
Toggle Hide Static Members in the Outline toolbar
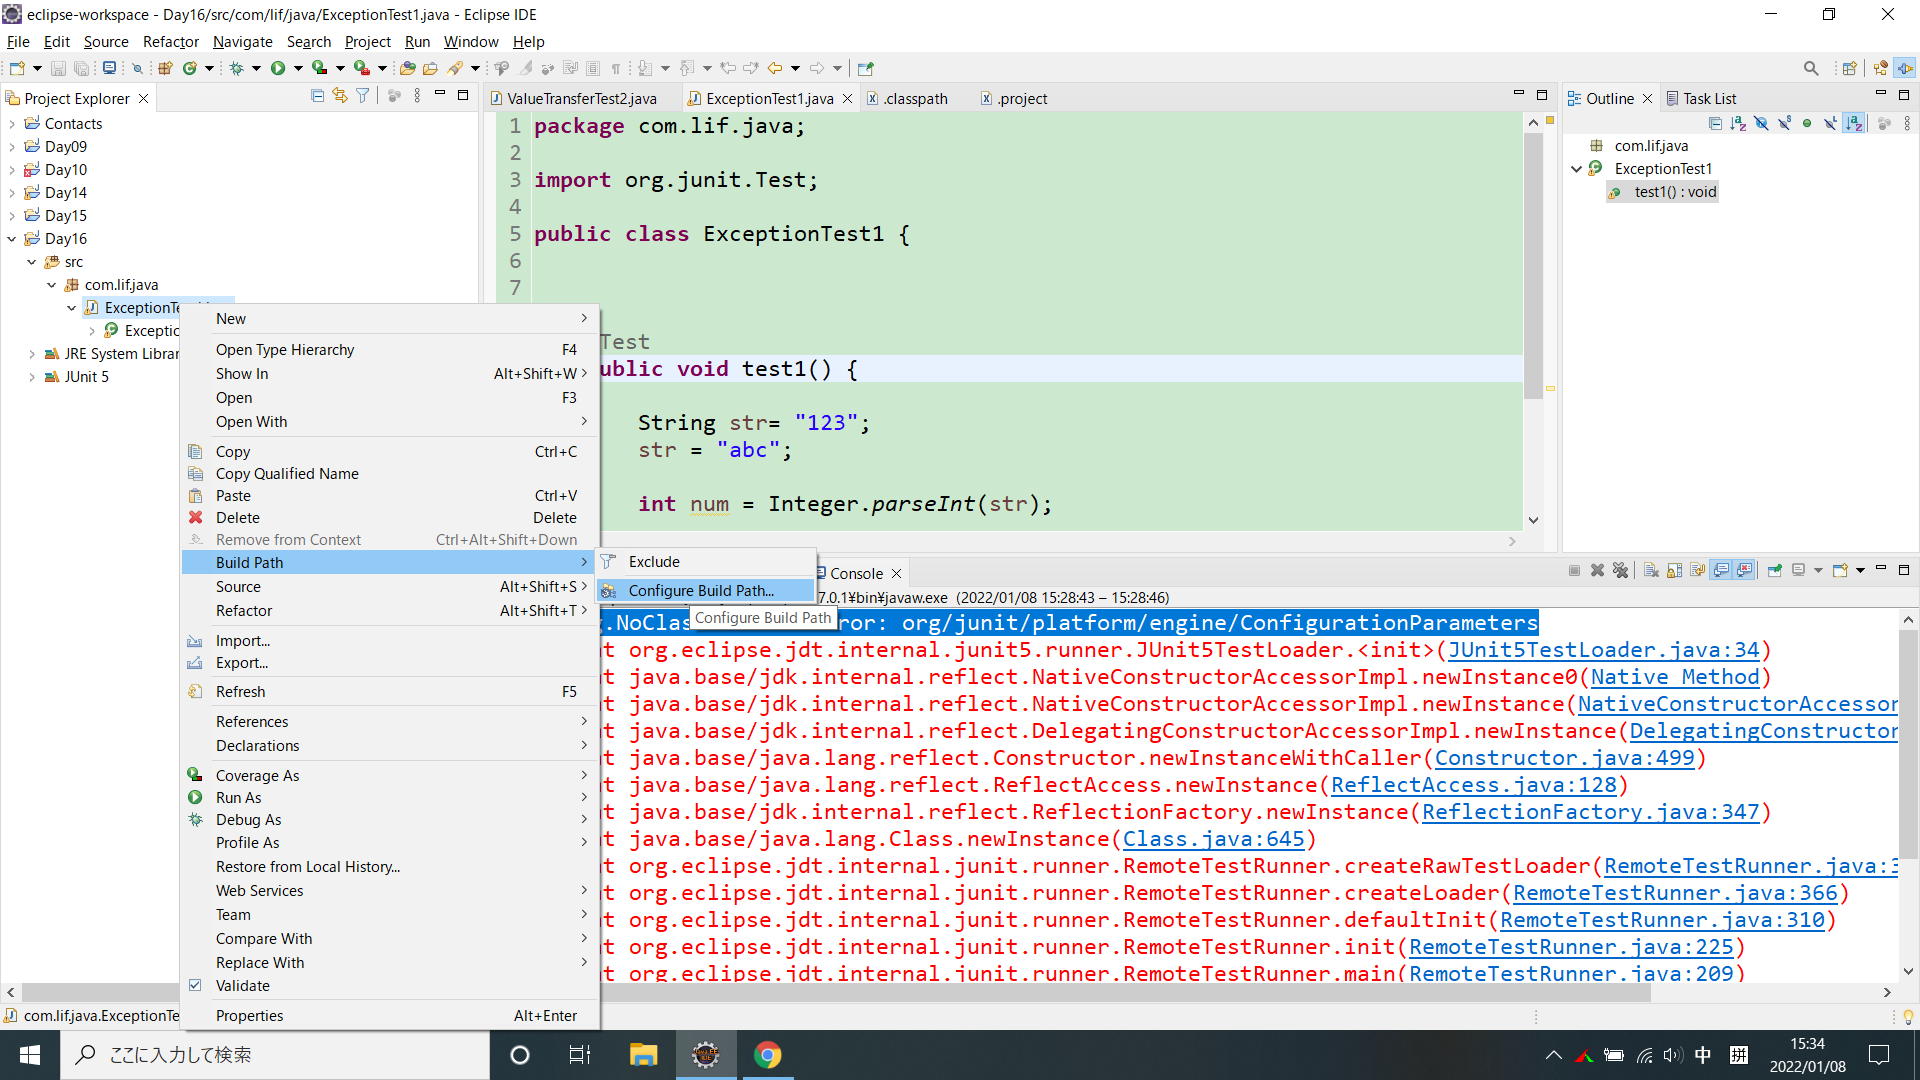1784,123
